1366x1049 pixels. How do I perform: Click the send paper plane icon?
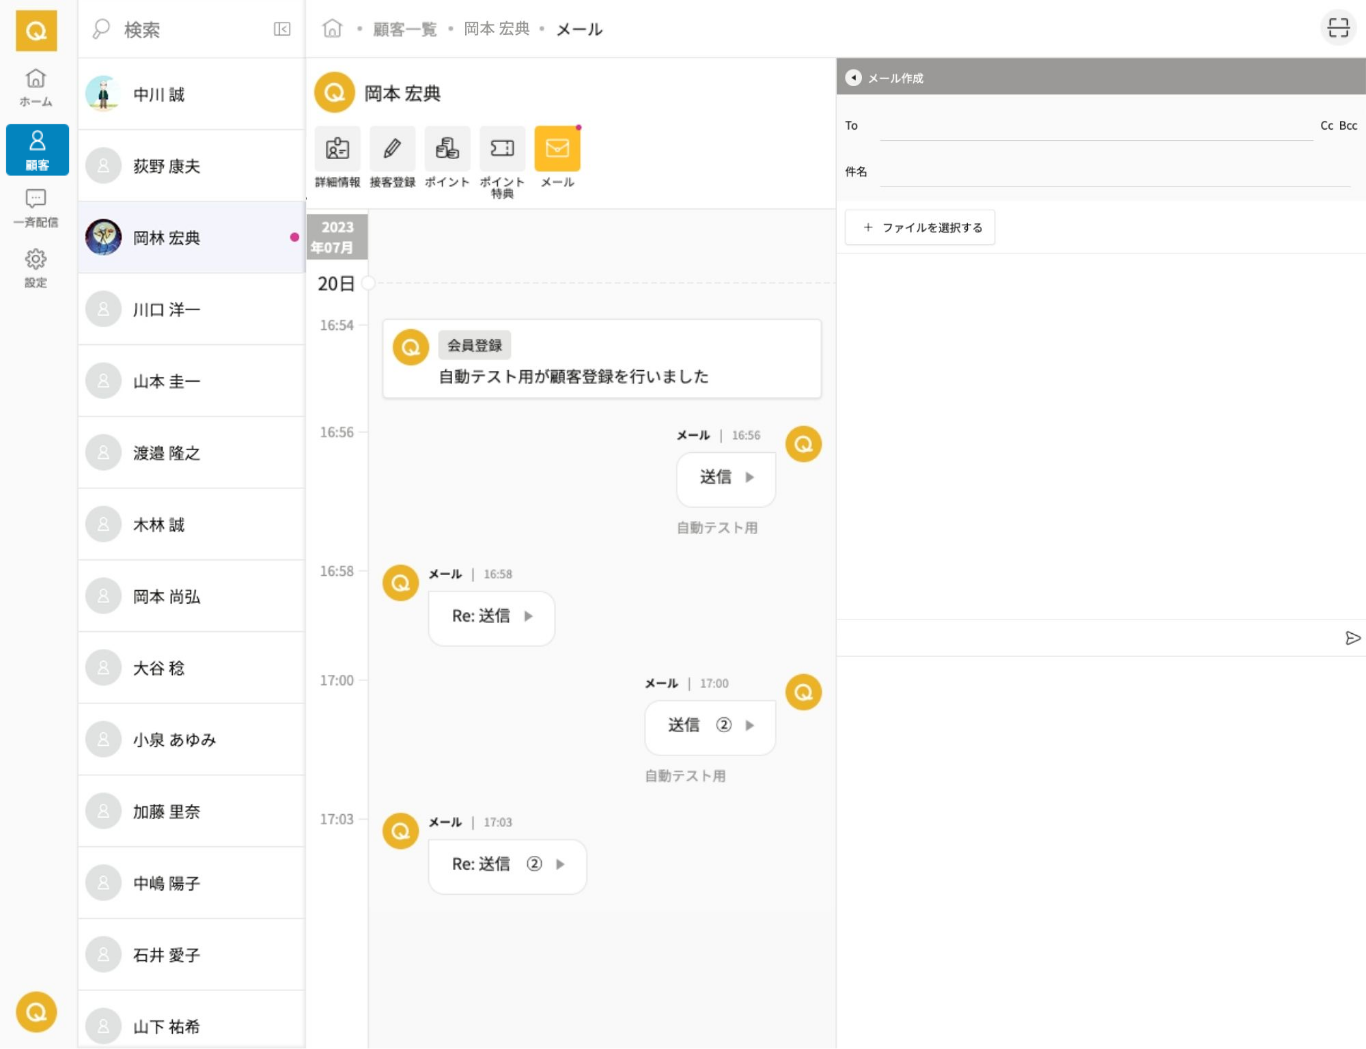pyautogui.click(x=1352, y=638)
